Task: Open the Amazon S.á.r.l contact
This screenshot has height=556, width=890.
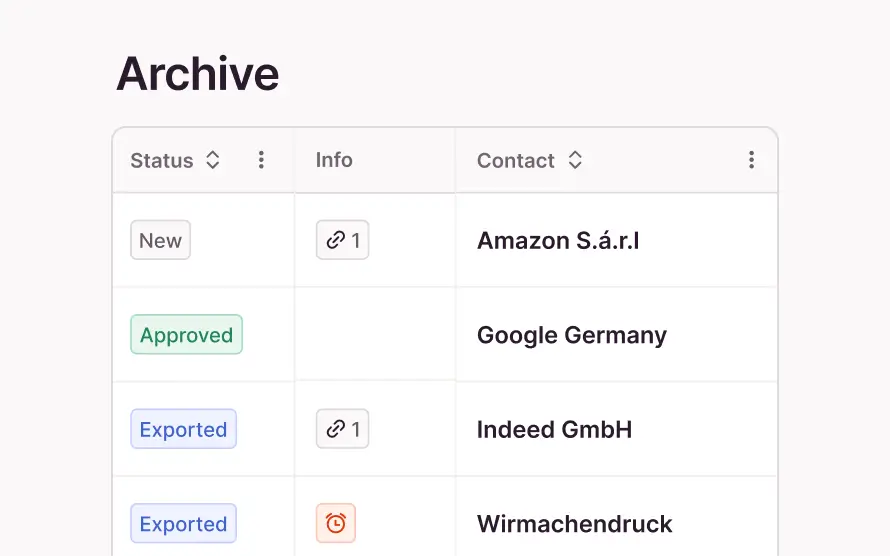Action: pos(558,240)
